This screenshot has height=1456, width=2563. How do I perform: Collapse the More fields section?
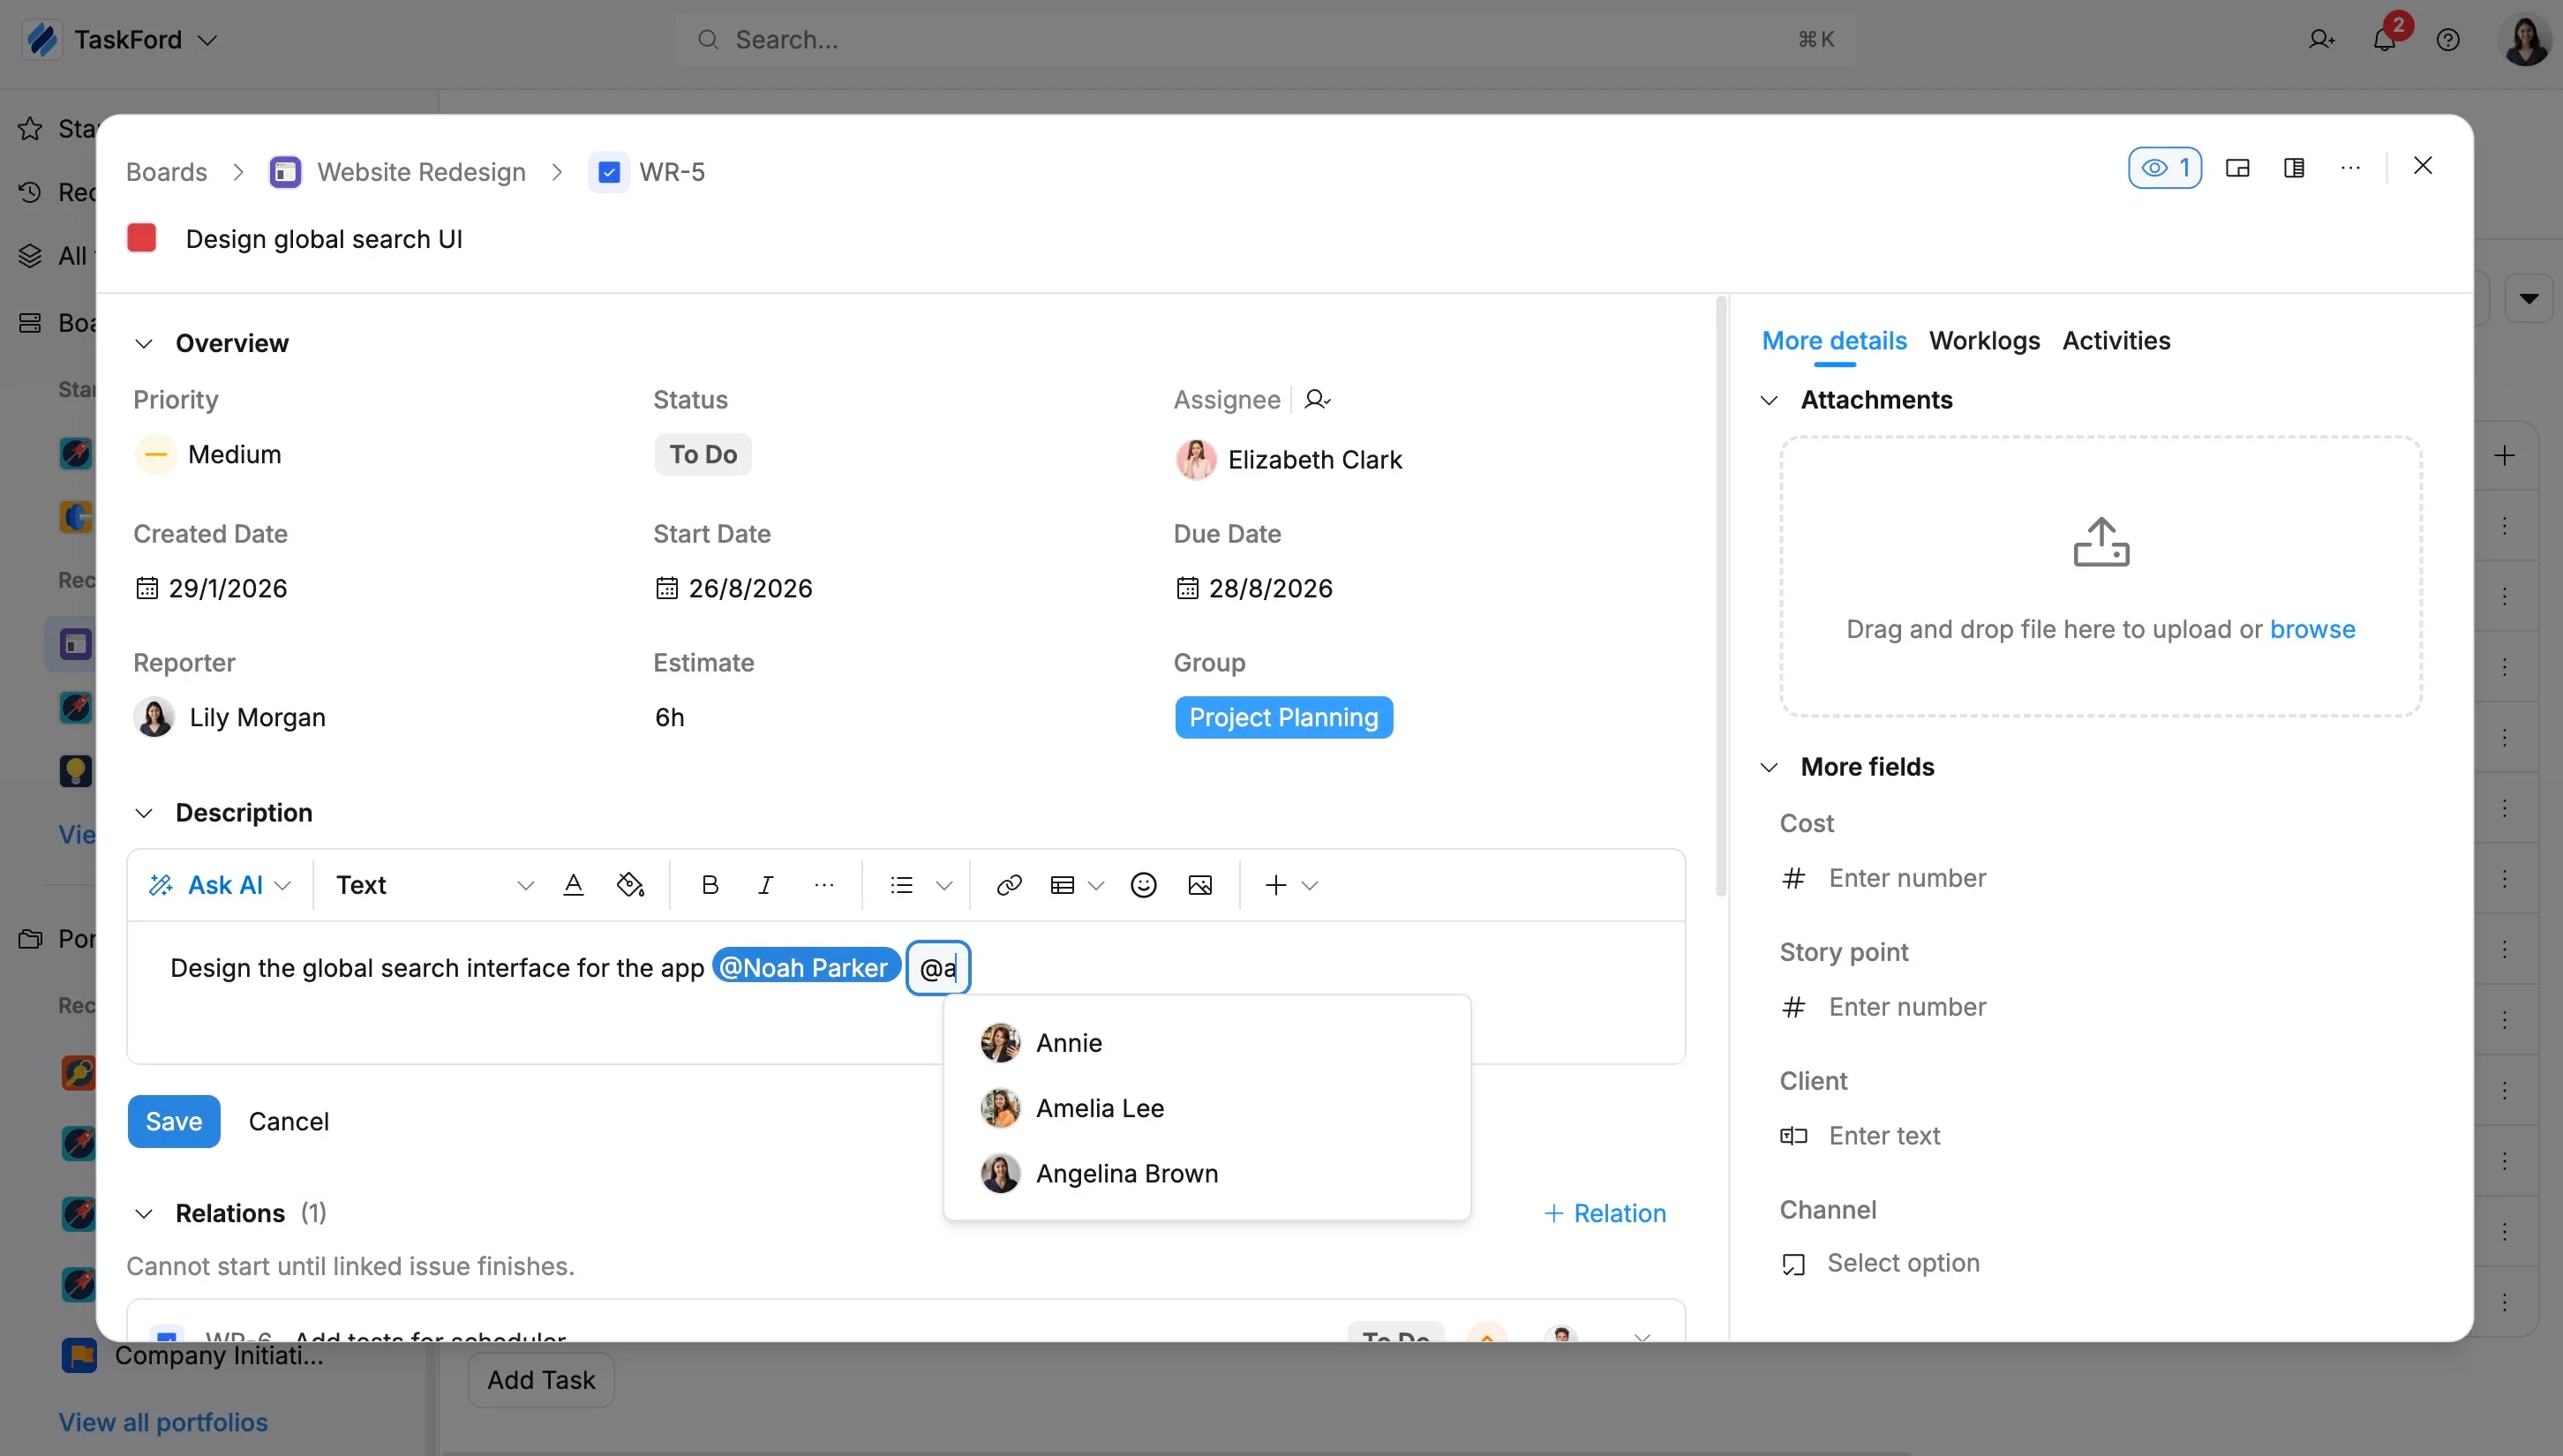pos(1769,768)
